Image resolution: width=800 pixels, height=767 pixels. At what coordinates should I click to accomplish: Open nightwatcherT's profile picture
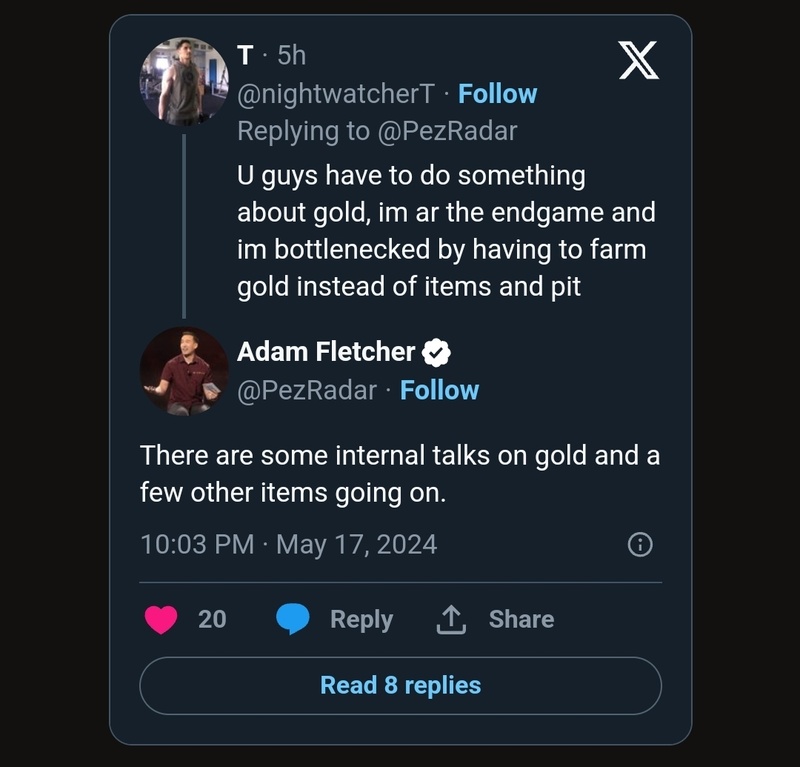pos(184,82)
